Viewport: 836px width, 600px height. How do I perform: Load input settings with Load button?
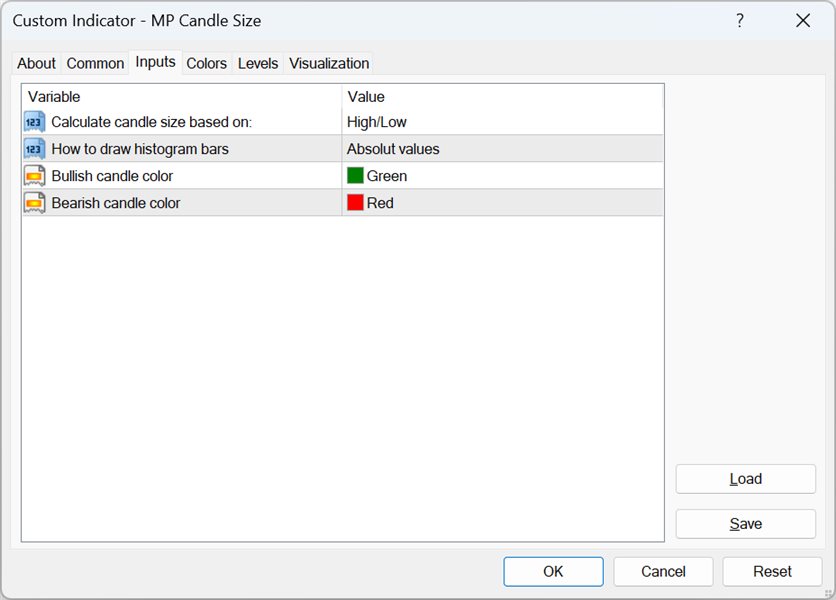tap(745, 479)
